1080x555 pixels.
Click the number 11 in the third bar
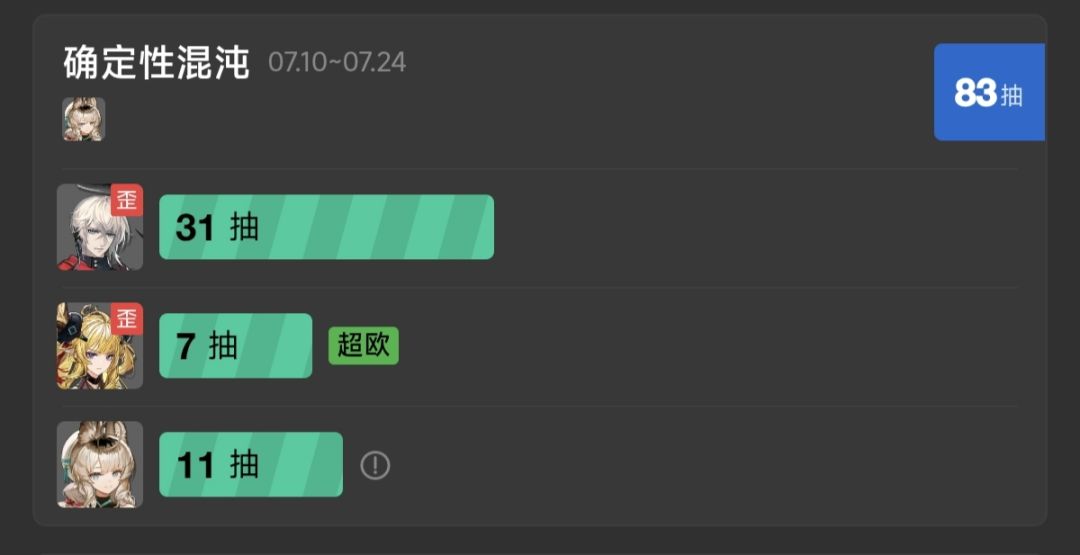(196, 465)
